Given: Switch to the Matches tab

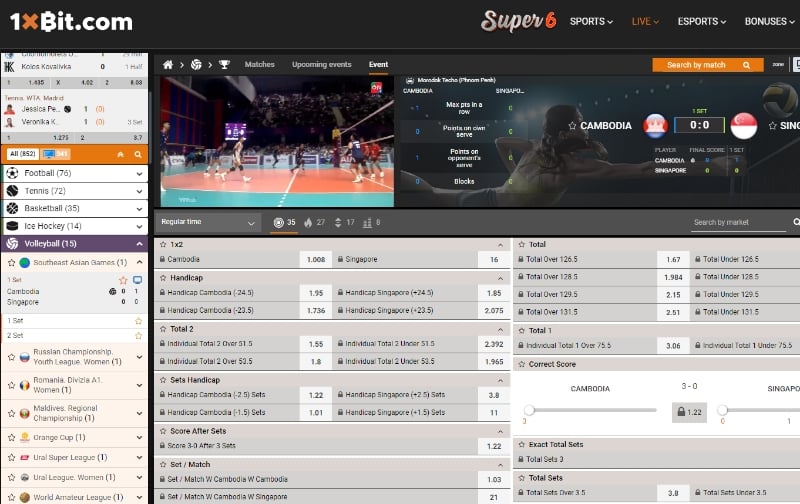Looking at the screenshot, I should pos(259,65).
